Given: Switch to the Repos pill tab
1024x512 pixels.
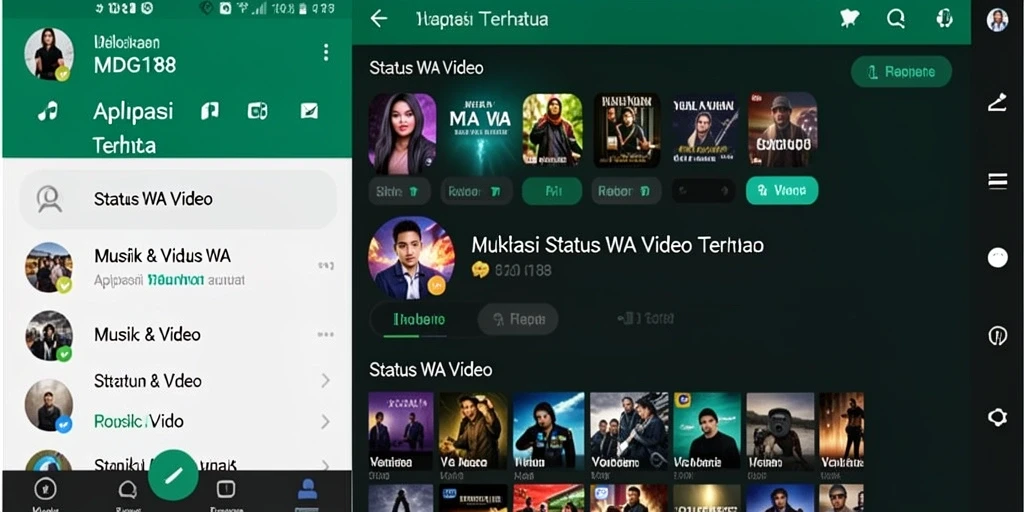Looking at the screenshot, I should pos(518,319).
